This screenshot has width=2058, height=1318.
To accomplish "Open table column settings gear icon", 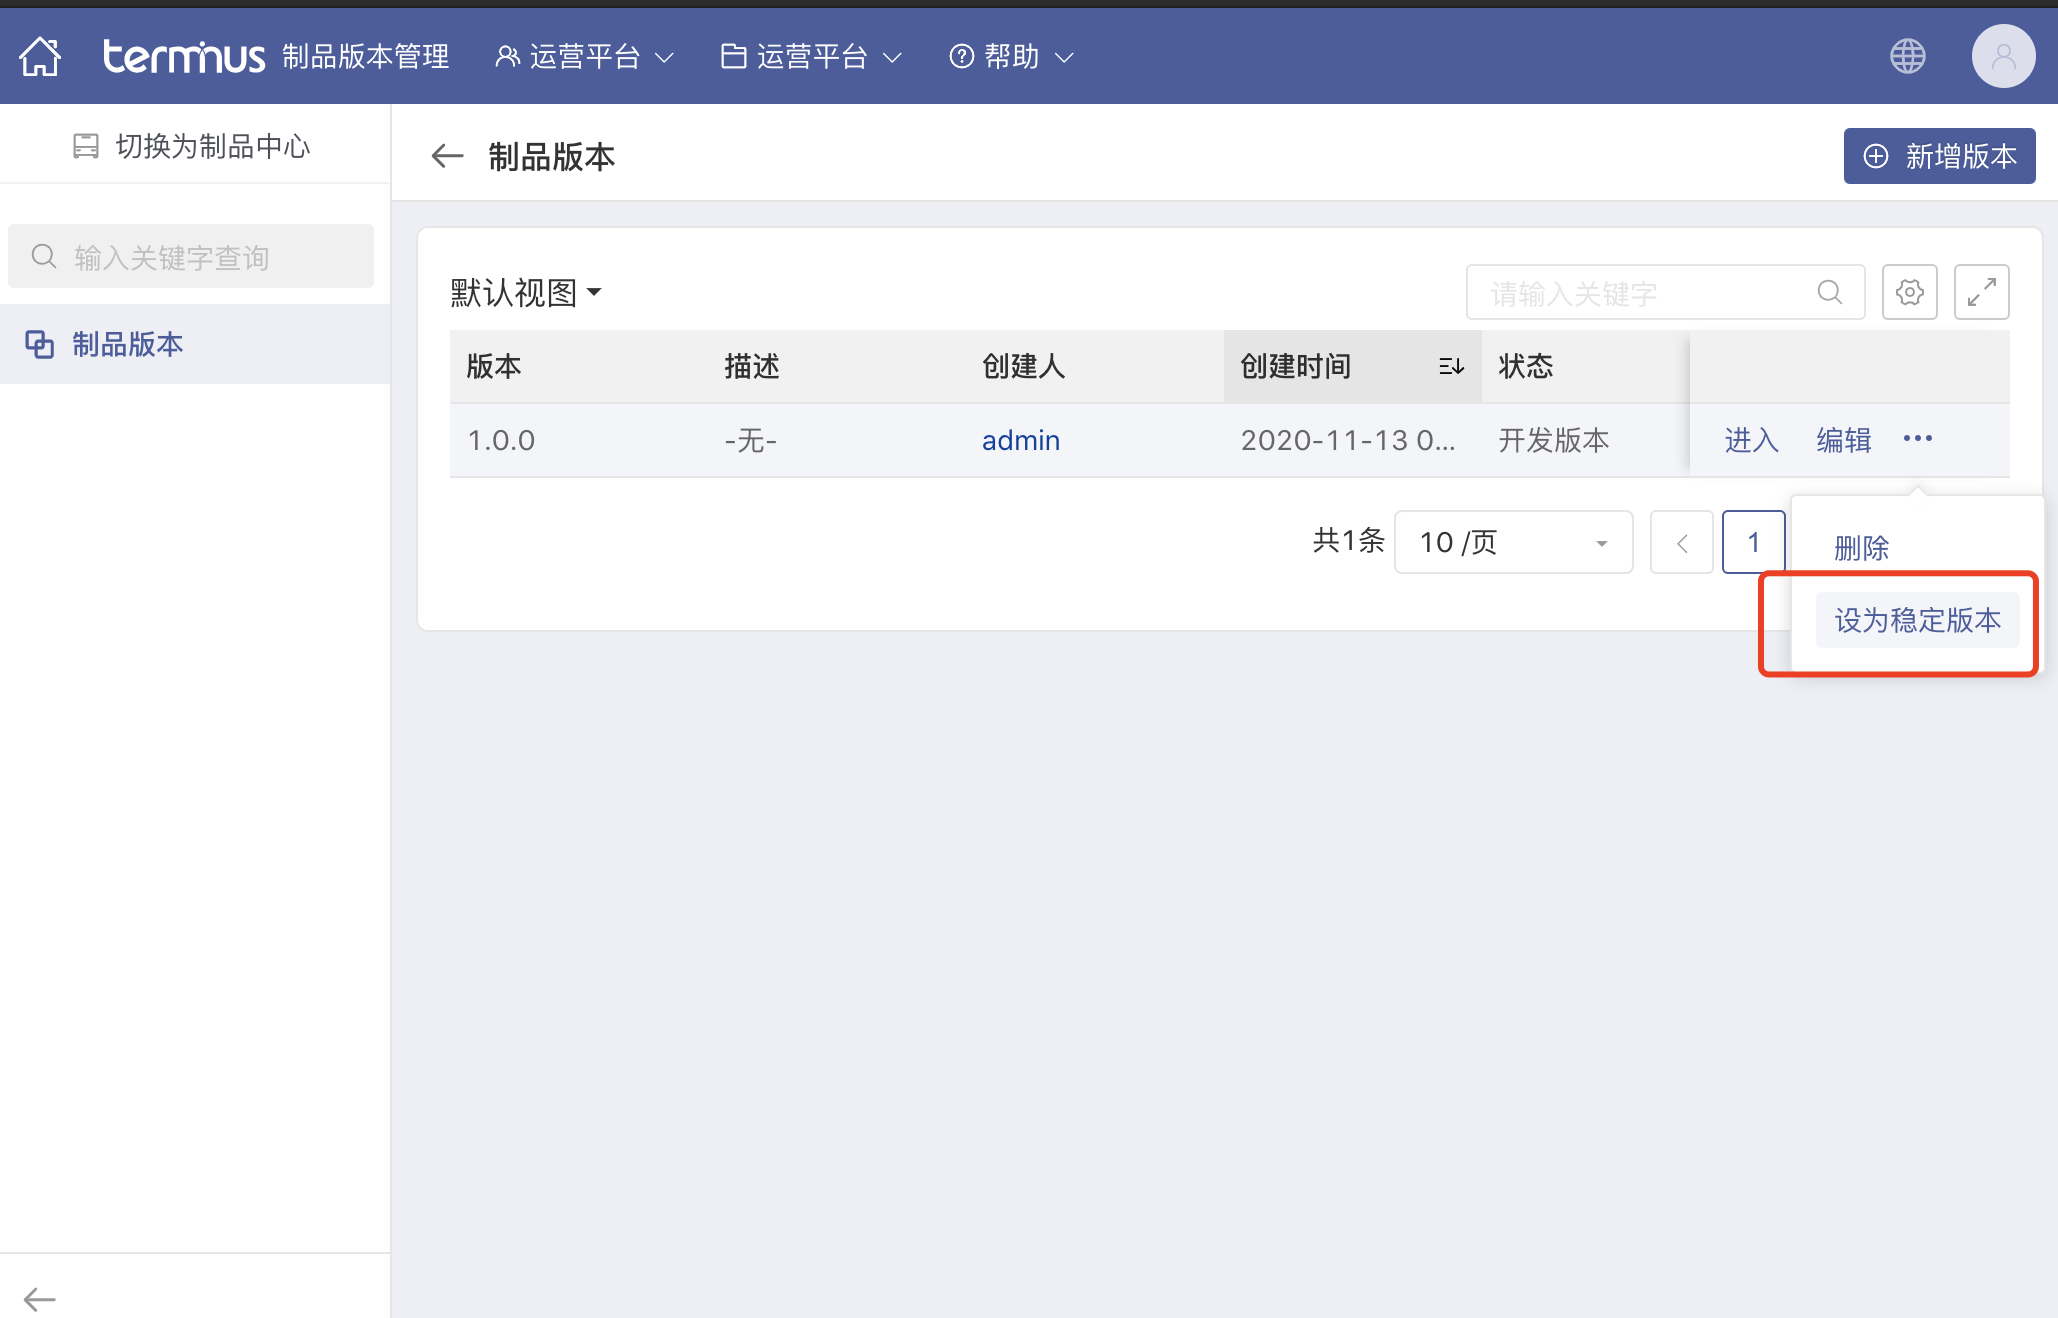I will (x=1909, y=292).
